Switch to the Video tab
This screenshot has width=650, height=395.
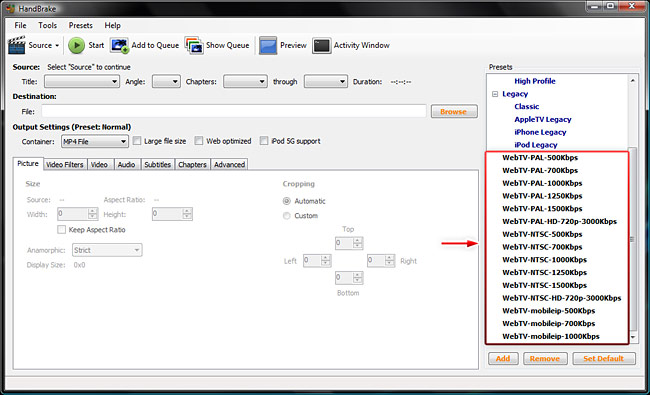tap(99, 165)
